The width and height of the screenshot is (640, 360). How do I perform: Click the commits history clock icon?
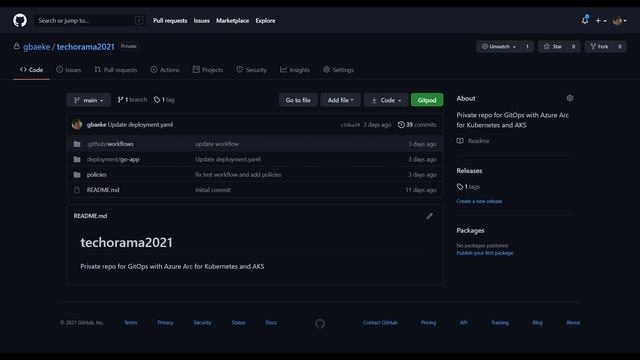pos(401,124)
